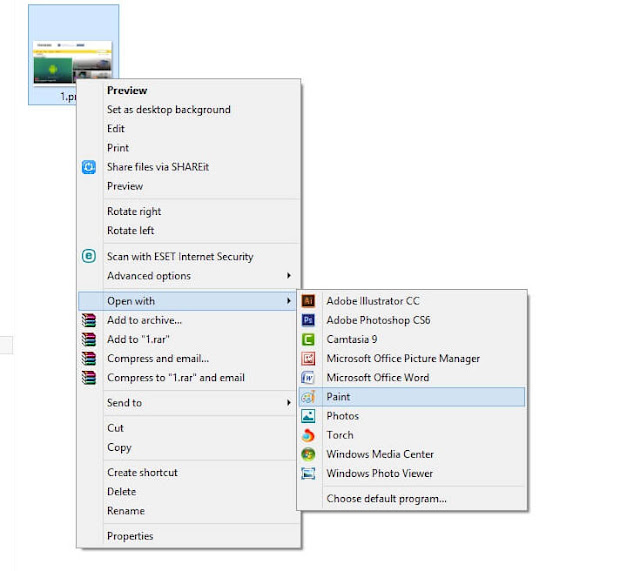Click WinRAR icon beside Compress to "1.rar" and email
Screen dimensions: 640x571
click(x=89, y=378)
